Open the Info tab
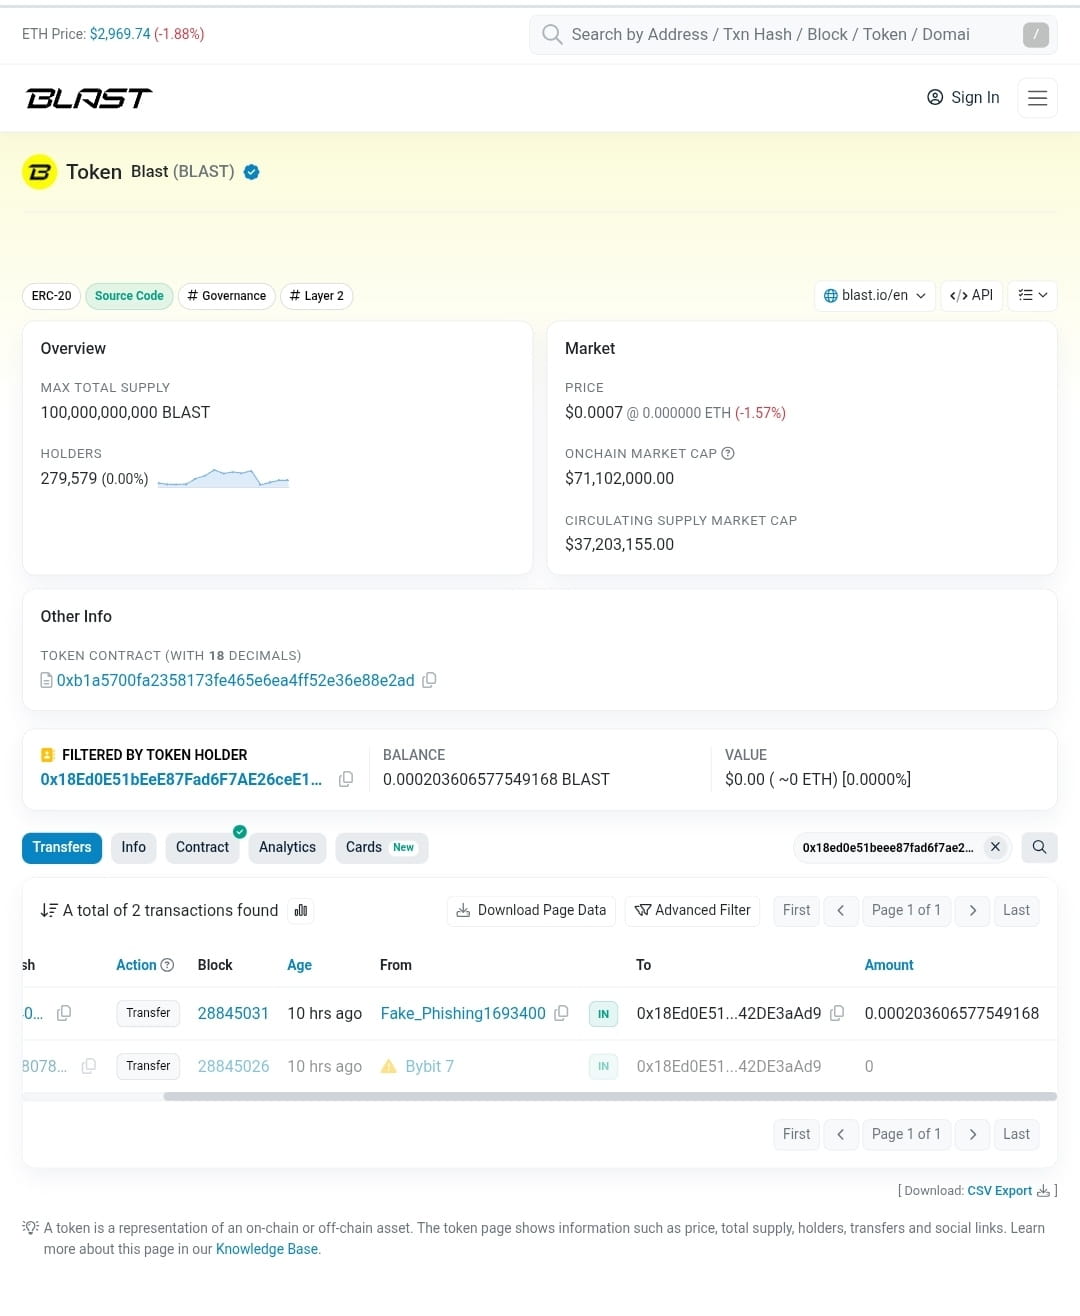The width and height of the screenshot is (1080, 1316). 133,847
